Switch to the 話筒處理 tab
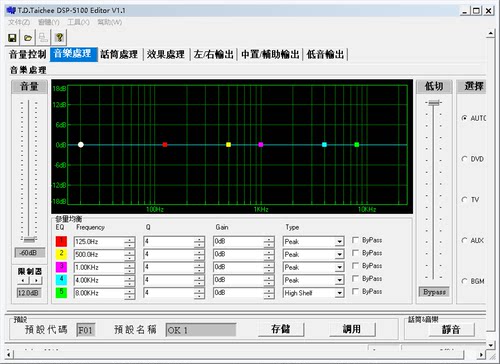 119,54
